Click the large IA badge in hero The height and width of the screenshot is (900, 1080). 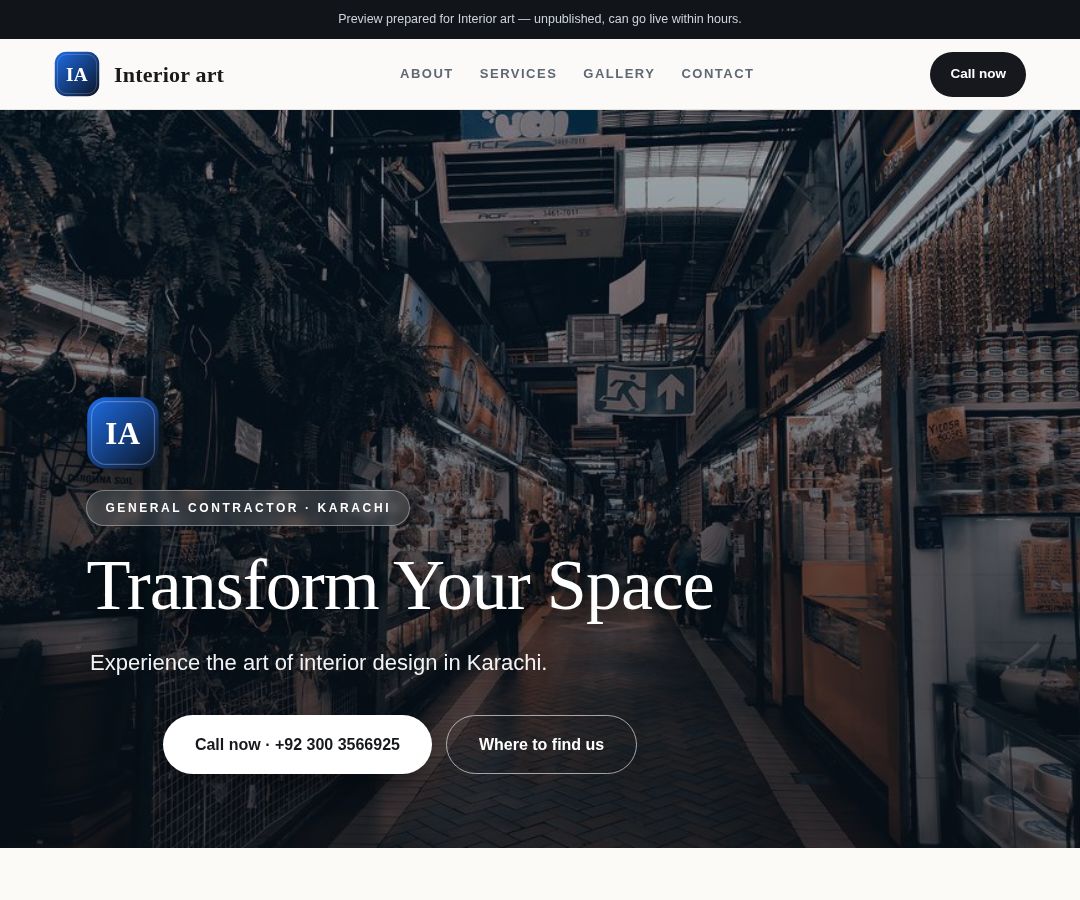point(123,433)
